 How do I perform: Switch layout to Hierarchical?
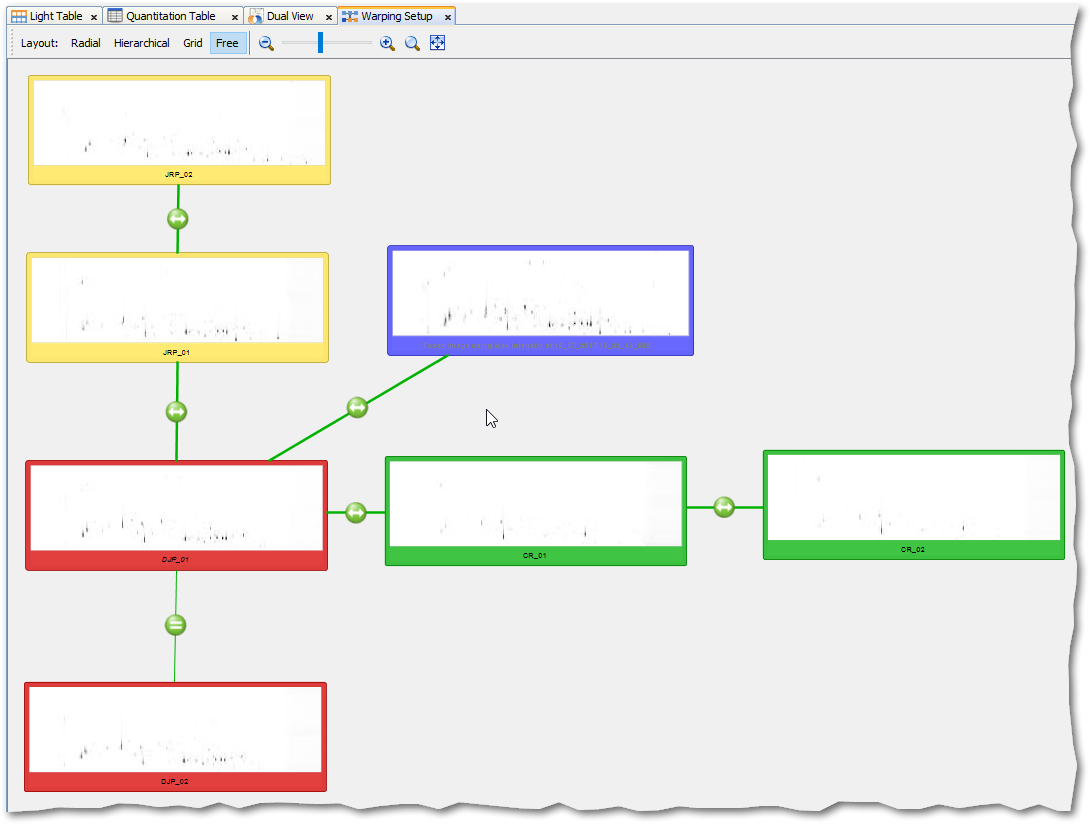click(x=142, y=43)
